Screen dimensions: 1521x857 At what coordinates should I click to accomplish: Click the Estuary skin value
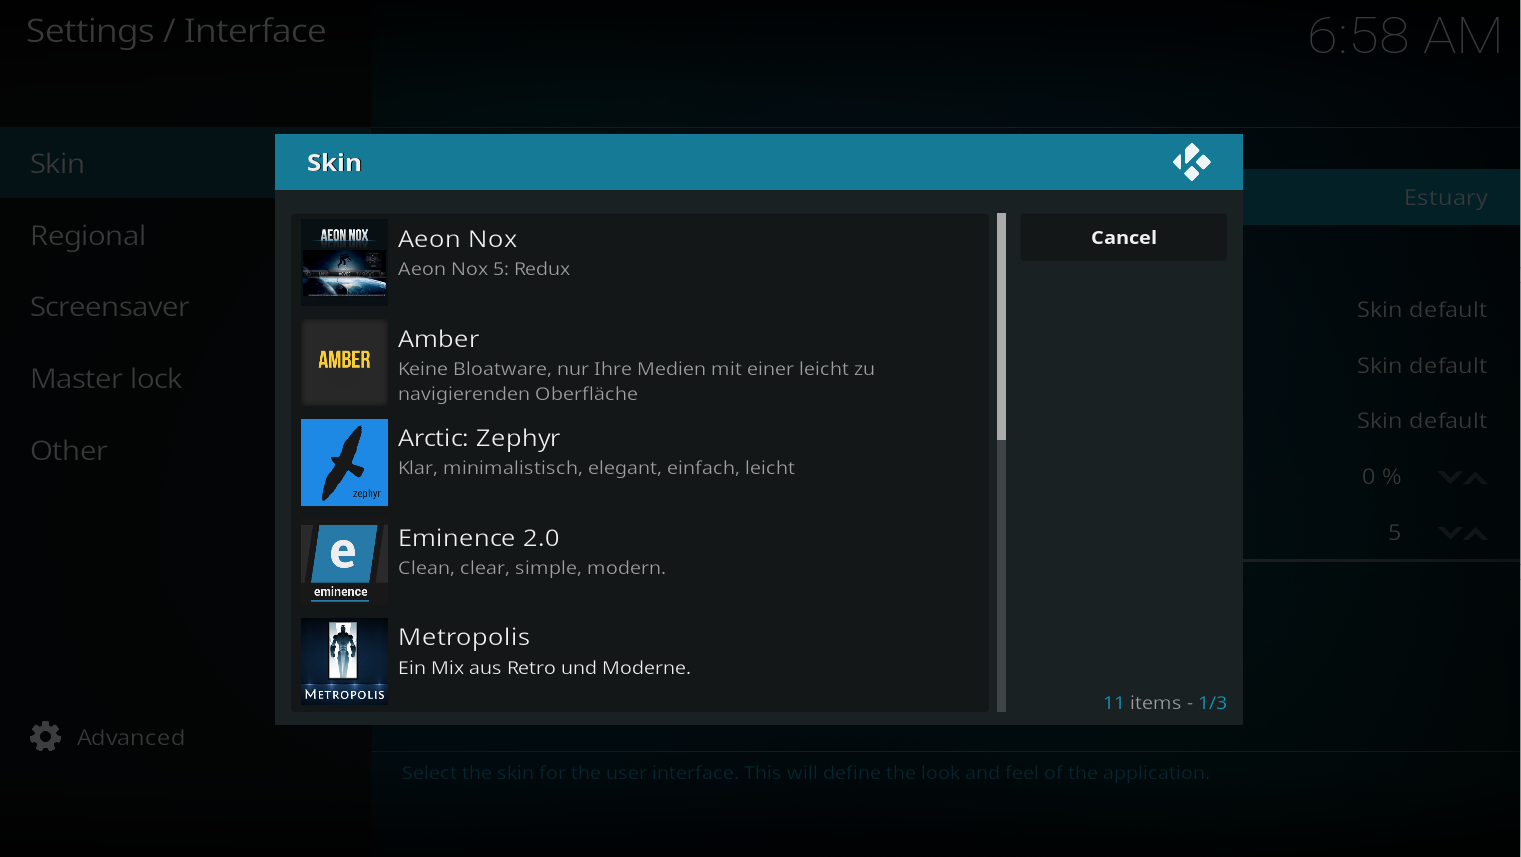point(1445,197)
